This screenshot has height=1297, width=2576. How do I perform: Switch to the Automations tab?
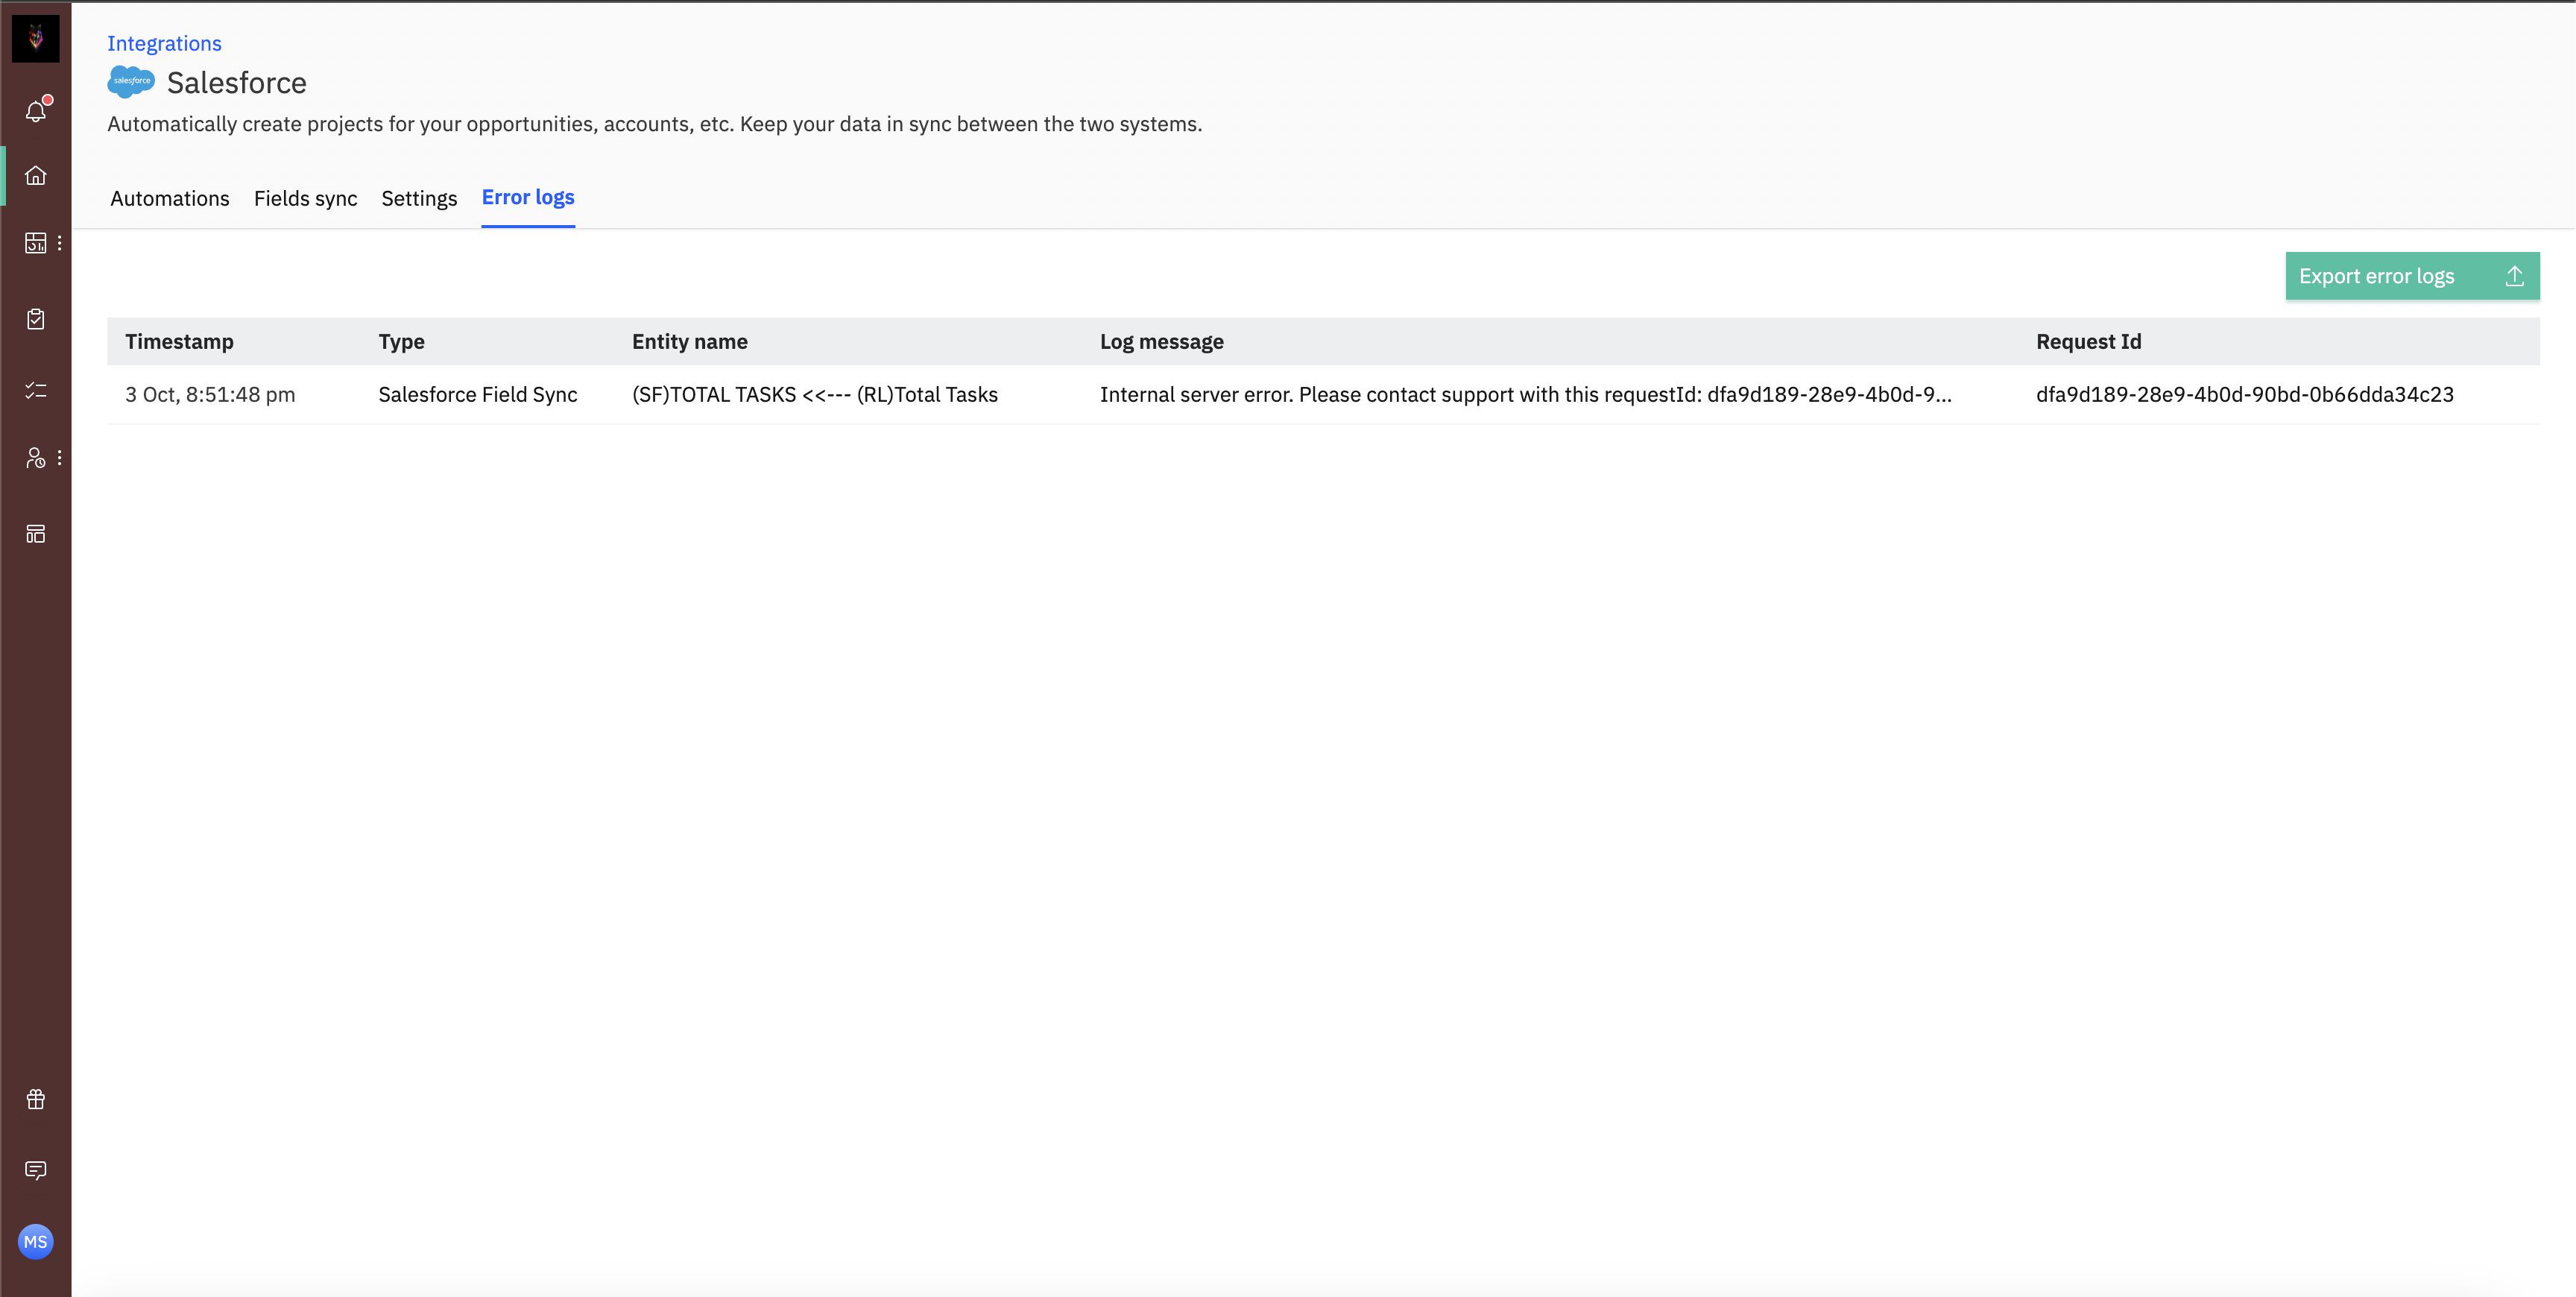coord(170,198)
